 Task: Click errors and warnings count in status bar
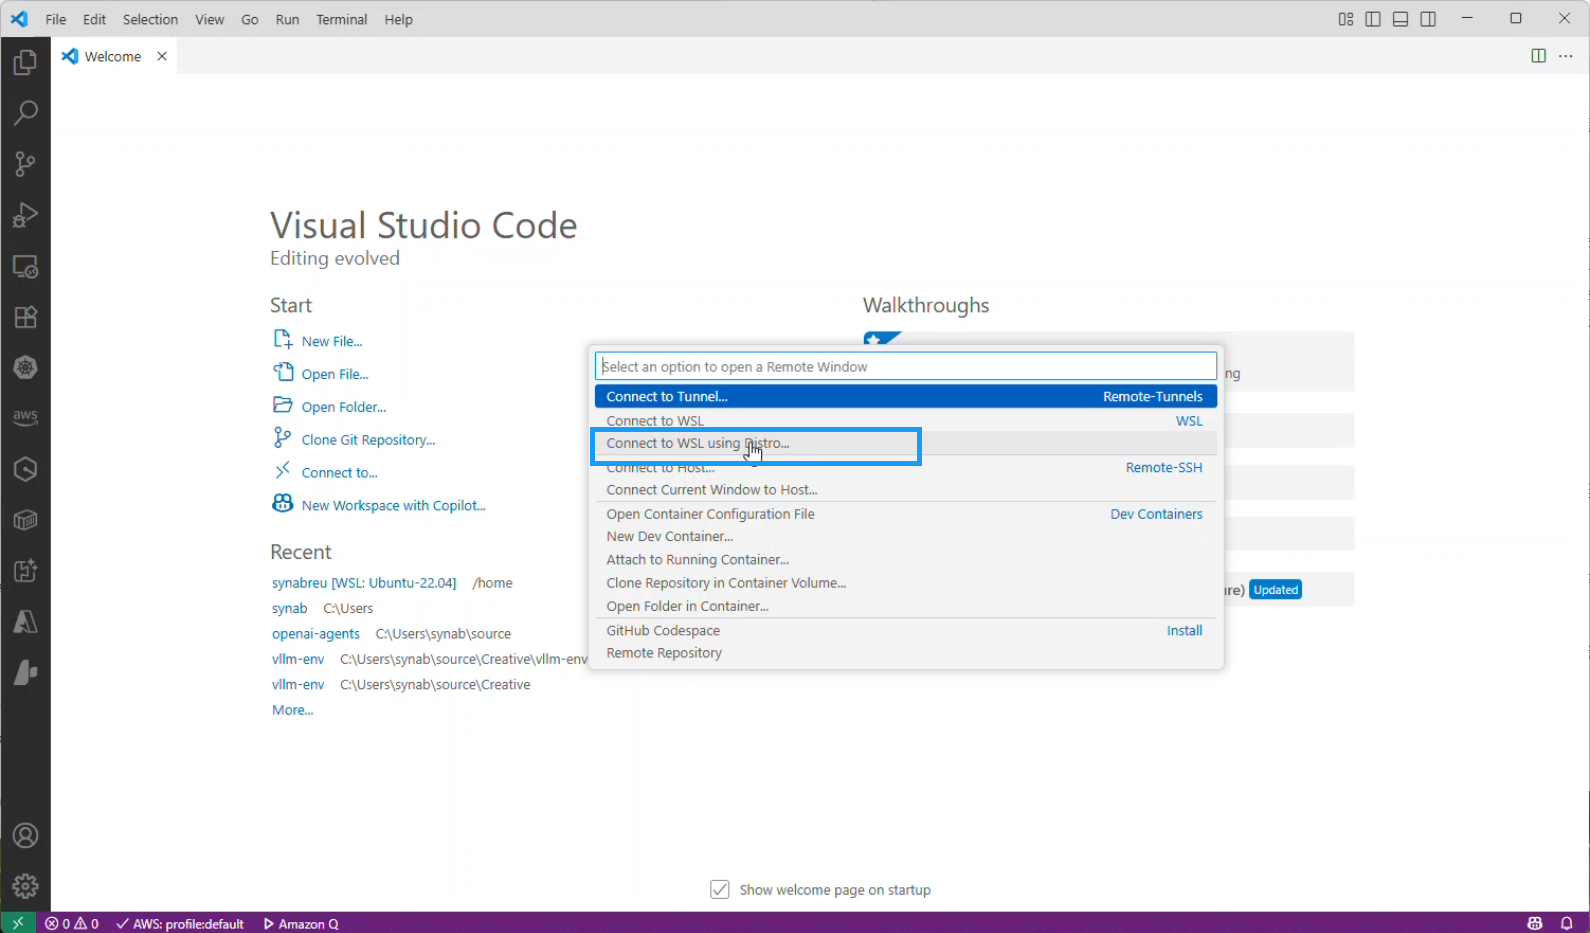72,923
